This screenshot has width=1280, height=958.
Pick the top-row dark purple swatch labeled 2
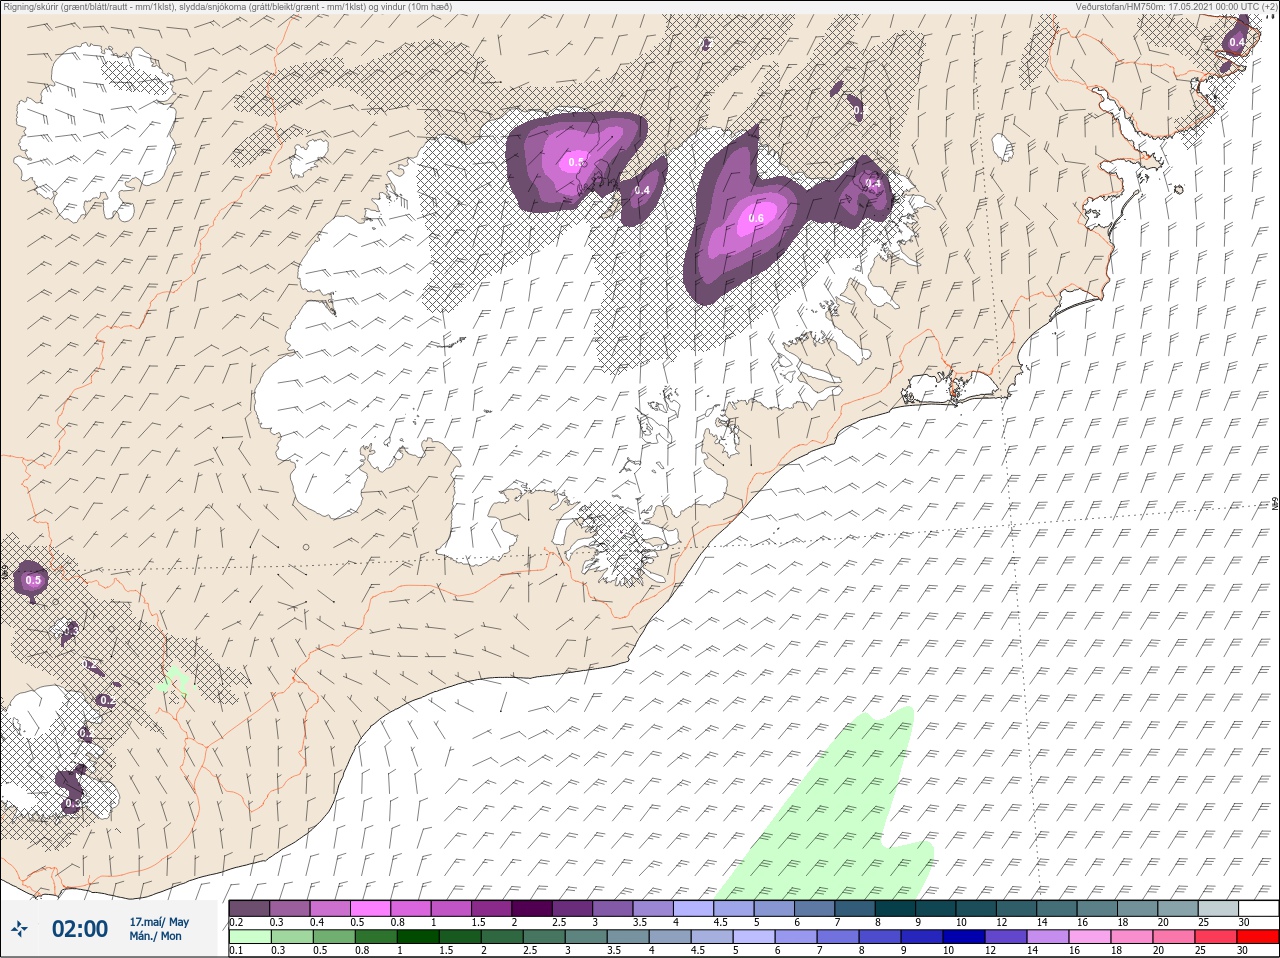pyautogui.click(x=533, y=908)
